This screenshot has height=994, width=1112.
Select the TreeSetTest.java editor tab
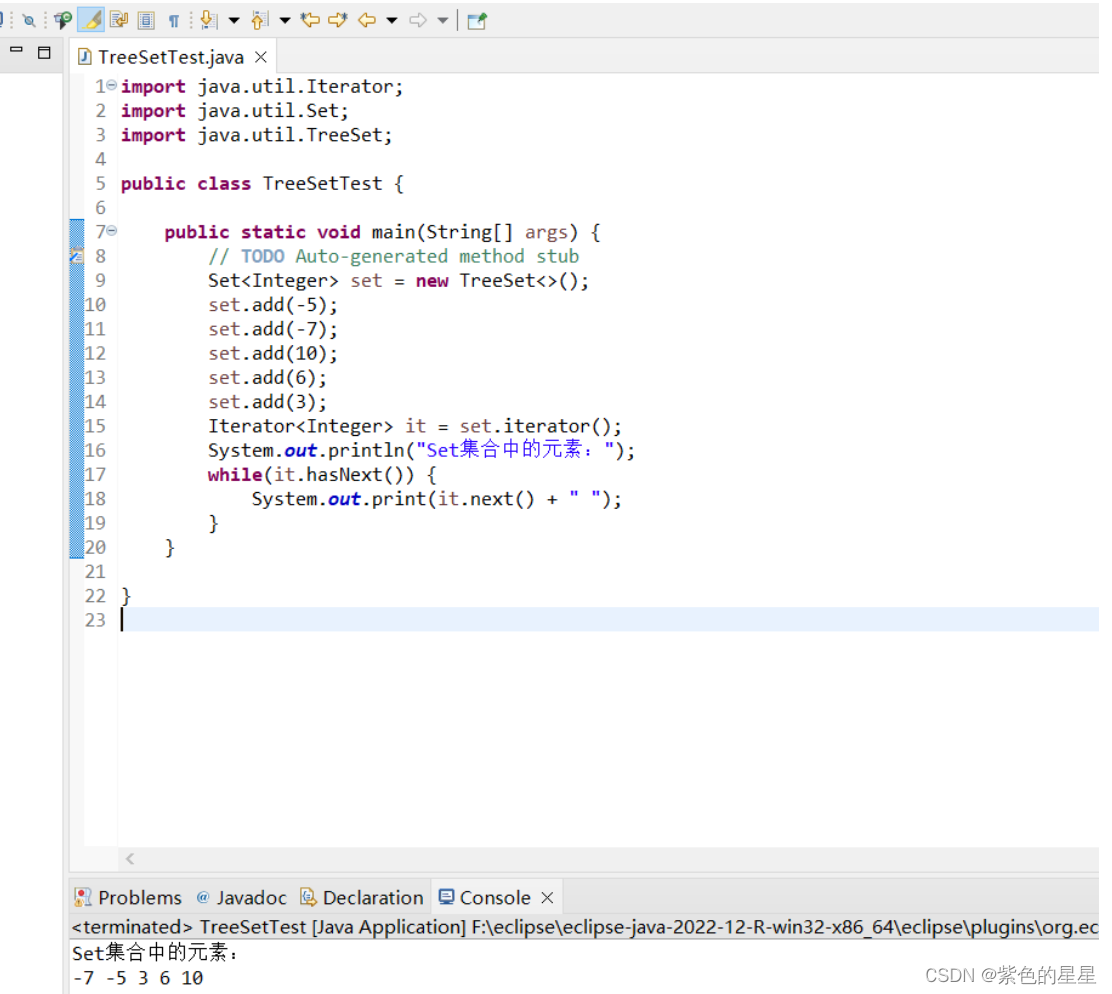coord(170,57)
